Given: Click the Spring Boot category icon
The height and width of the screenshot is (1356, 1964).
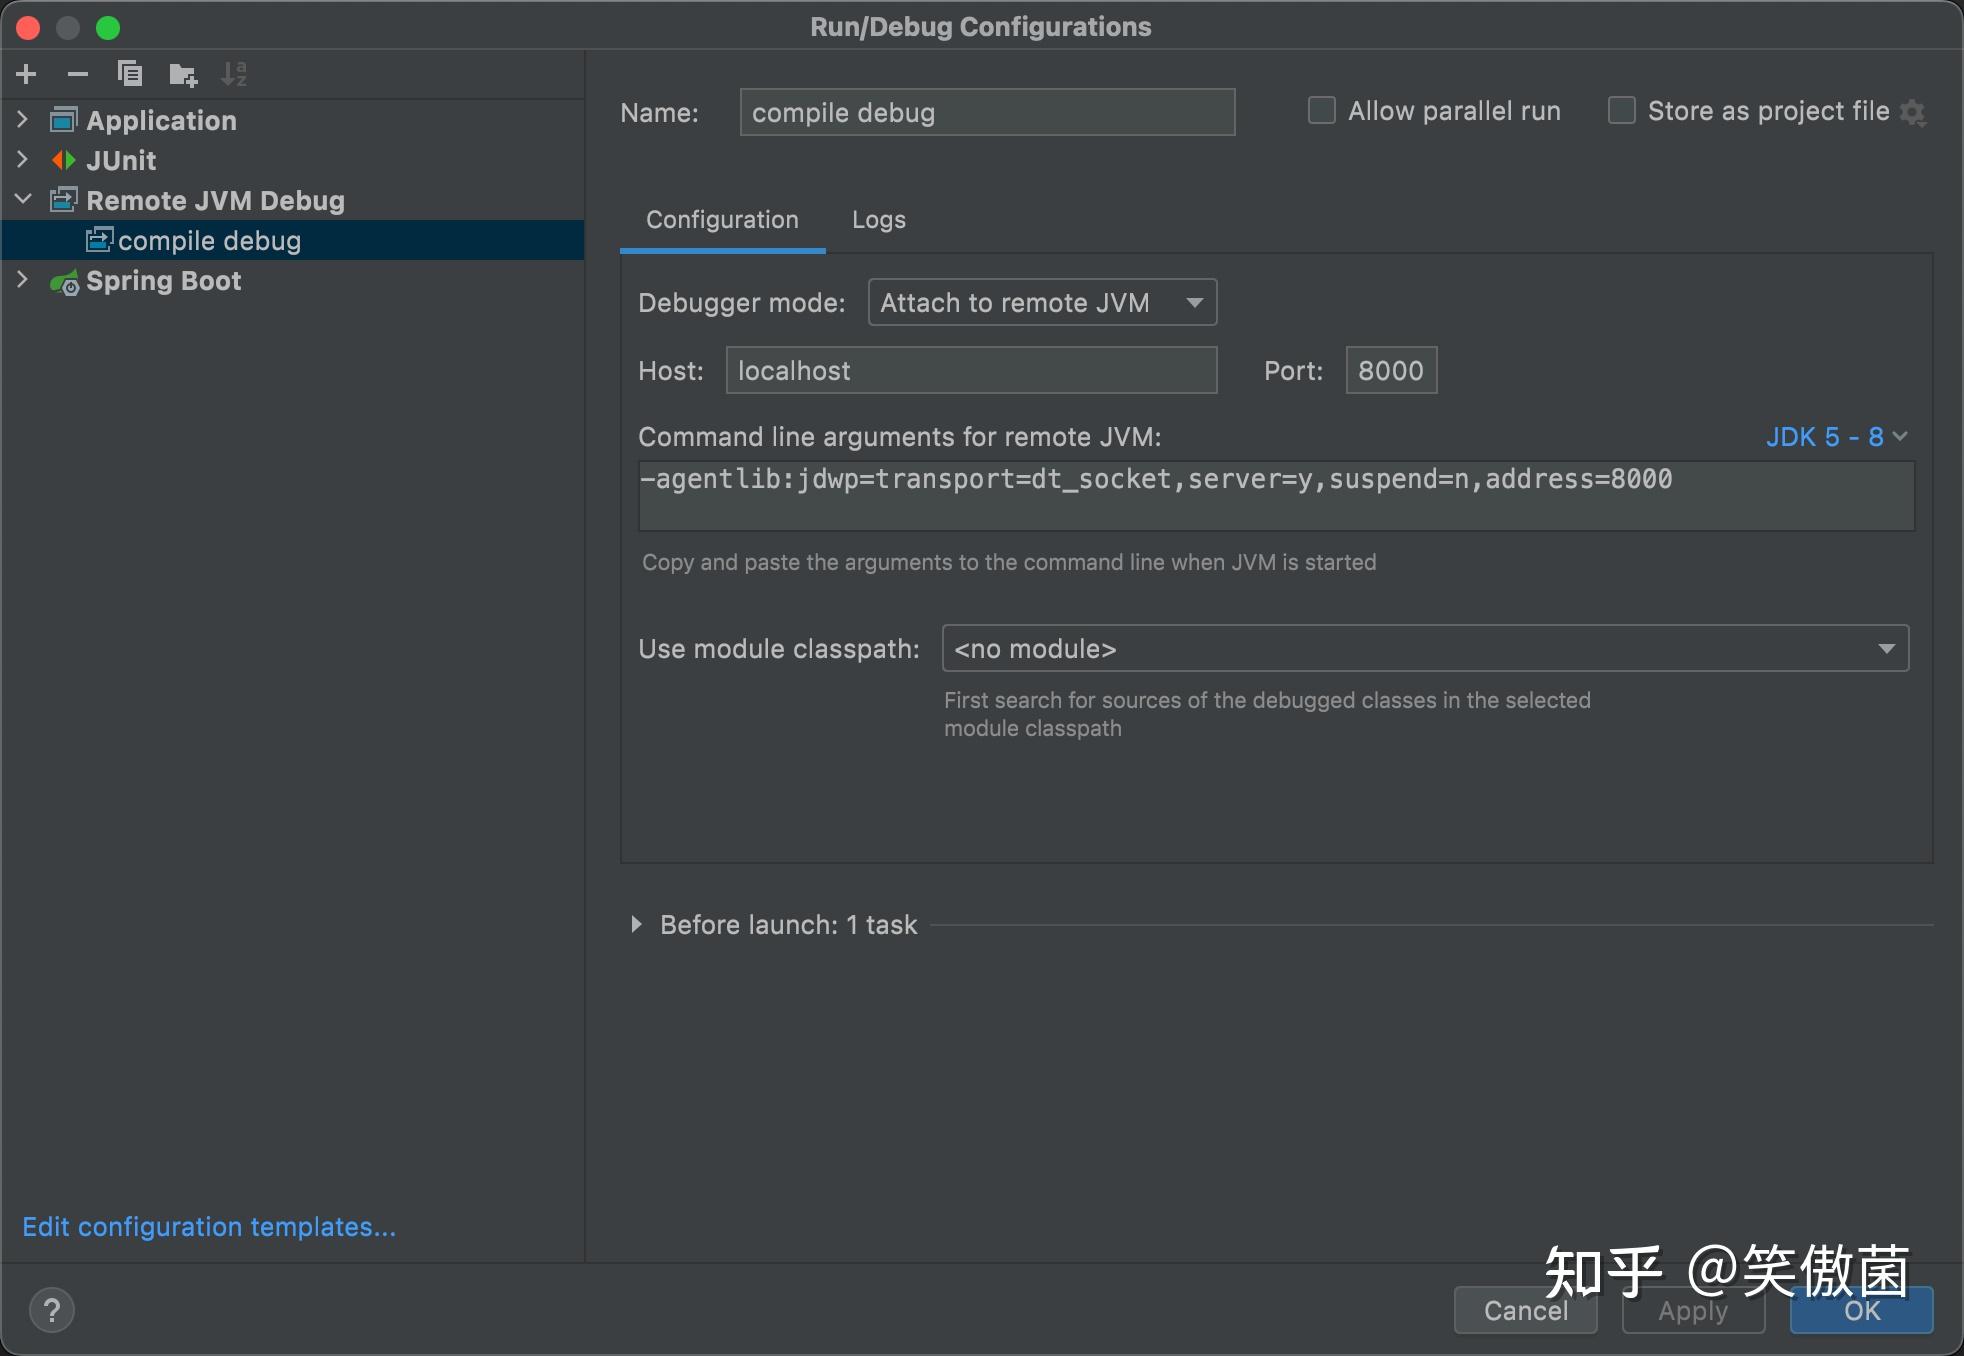Looking at the screenshot, I should coord(64,282).
